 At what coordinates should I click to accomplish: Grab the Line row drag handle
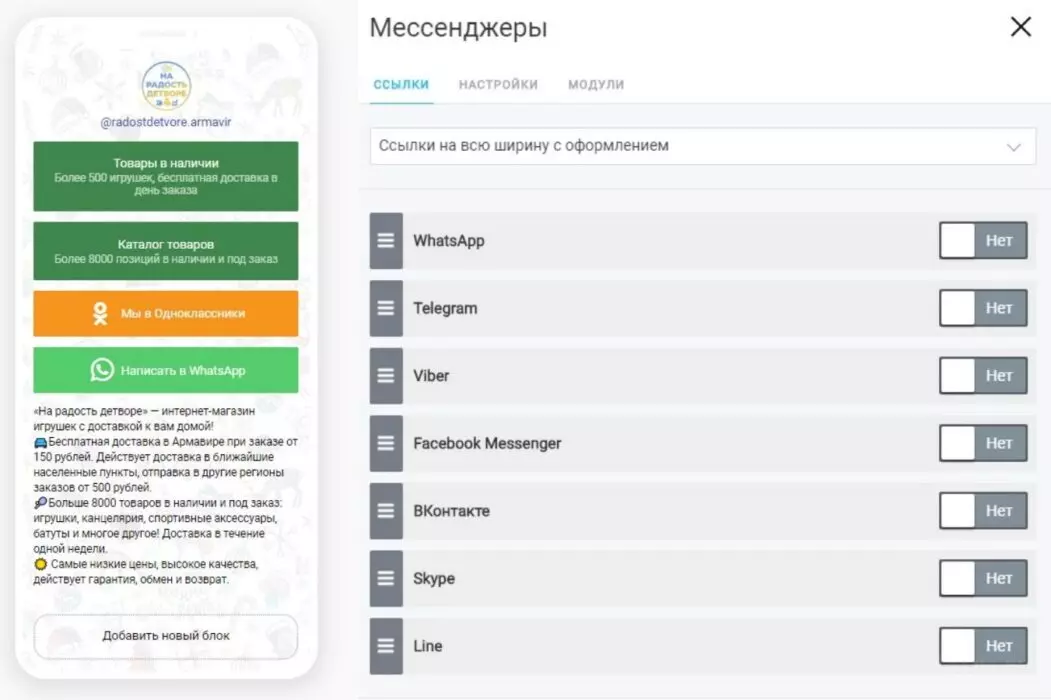[x=386, y=646]
